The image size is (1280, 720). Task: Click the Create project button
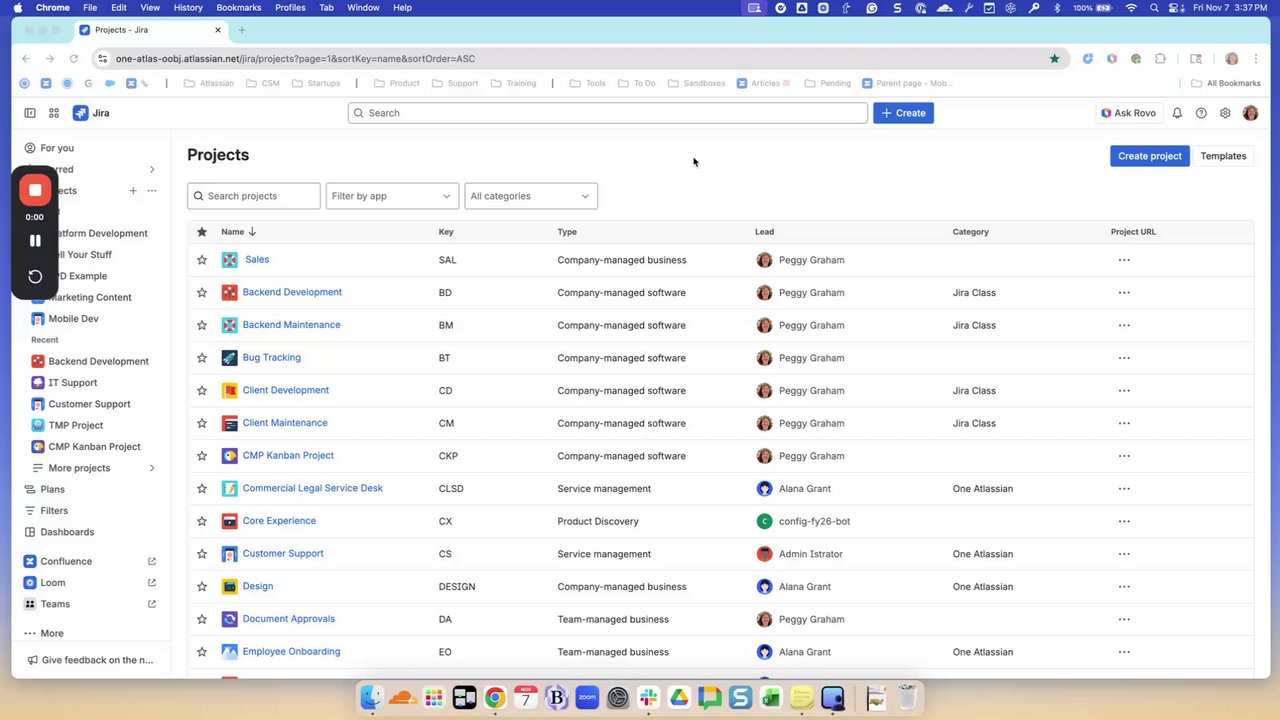1150,156
